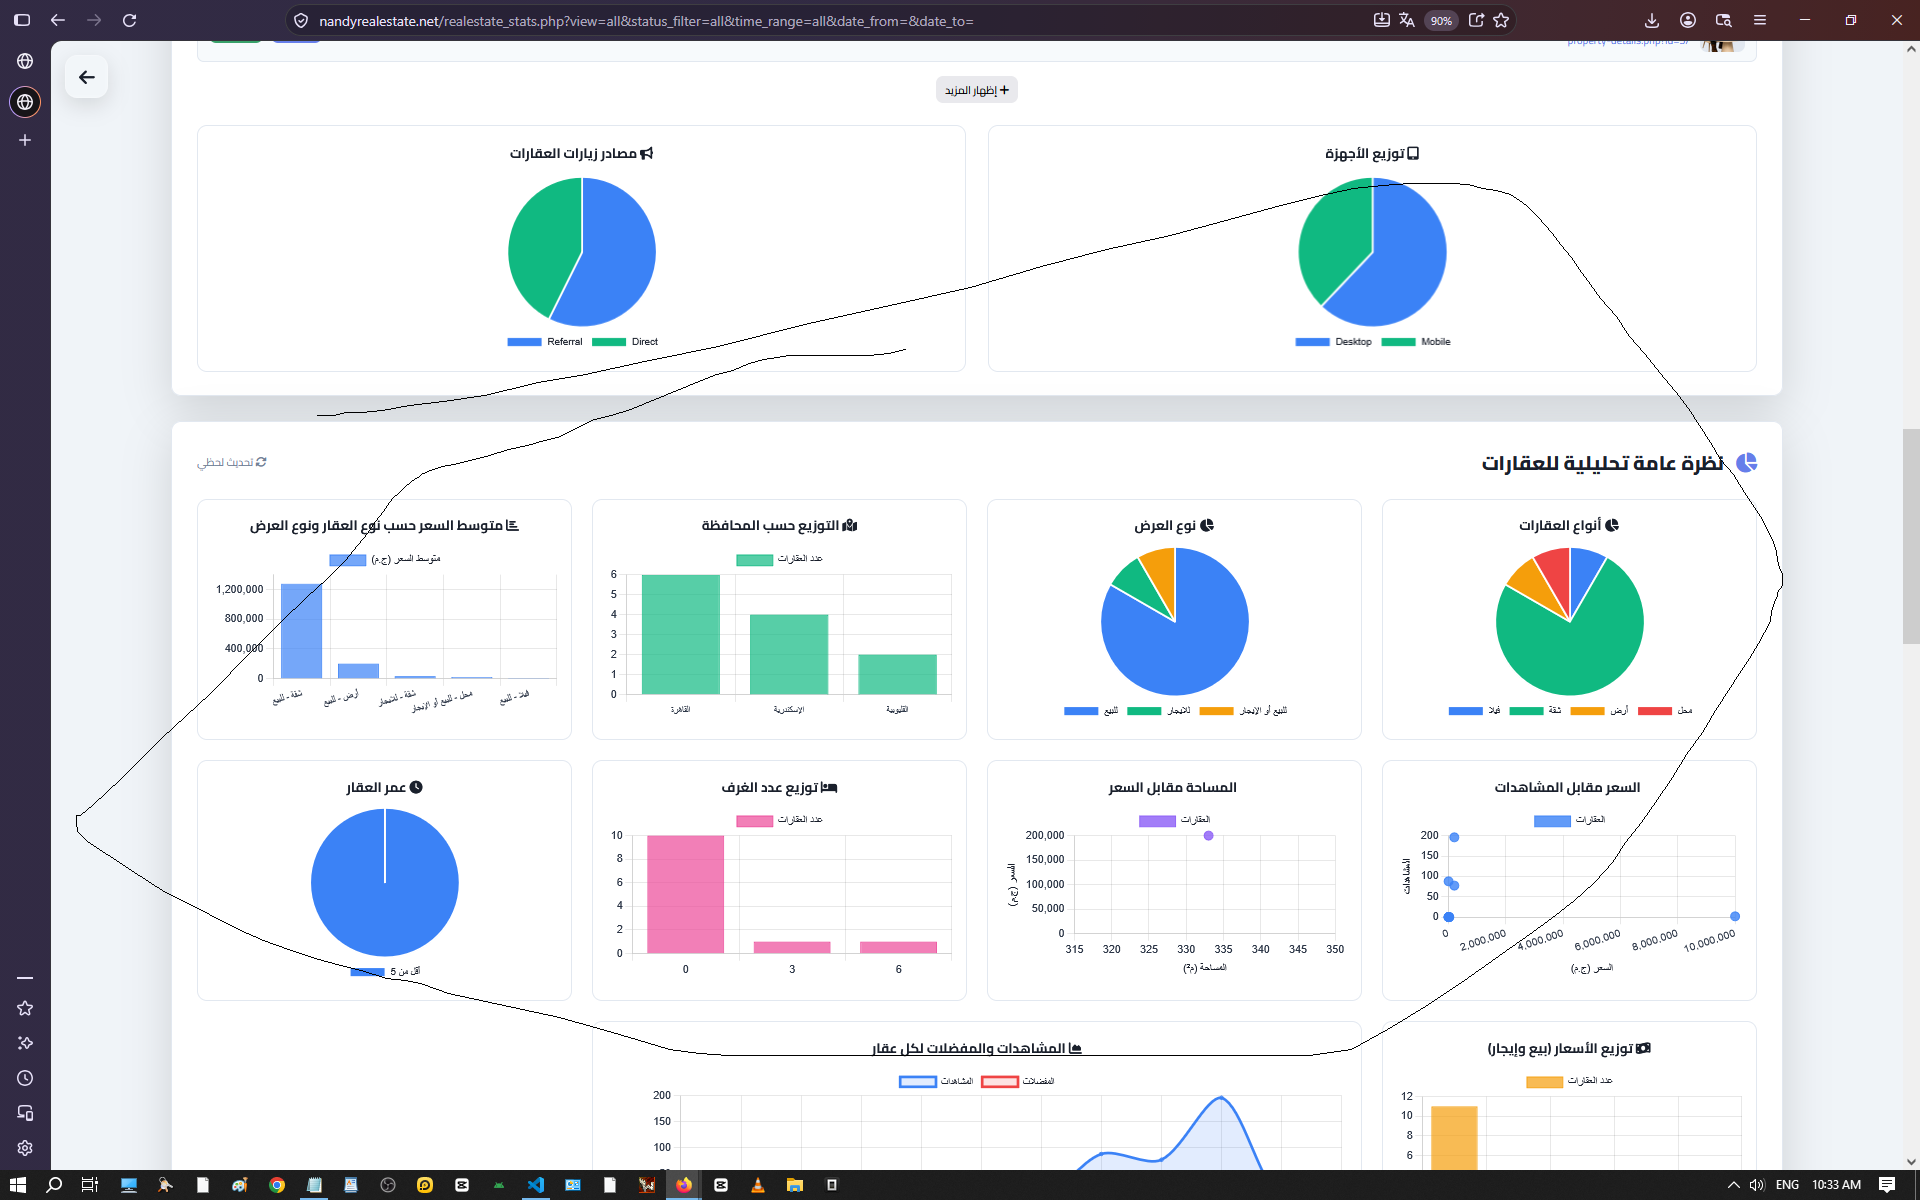This screenshot has width=1920, height=1200.
Task: Toggle the المشاهدات legend in line chart
Action: [x=936, y=1081]
